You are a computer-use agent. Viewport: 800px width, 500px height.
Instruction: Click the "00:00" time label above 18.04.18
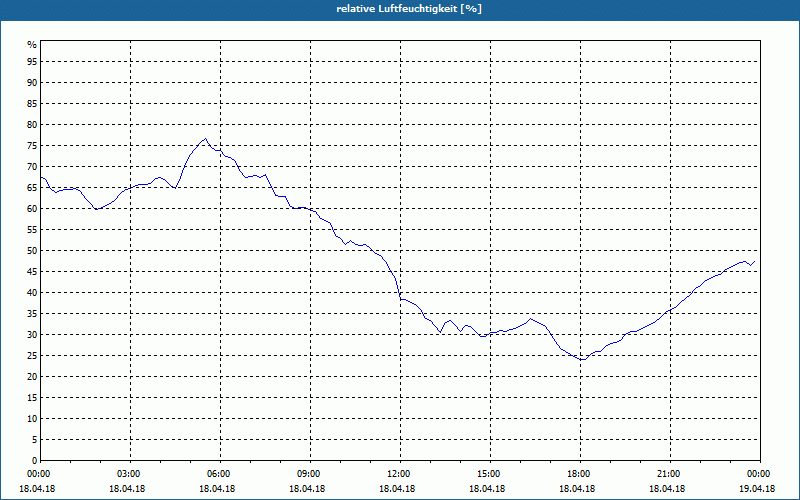40,474
